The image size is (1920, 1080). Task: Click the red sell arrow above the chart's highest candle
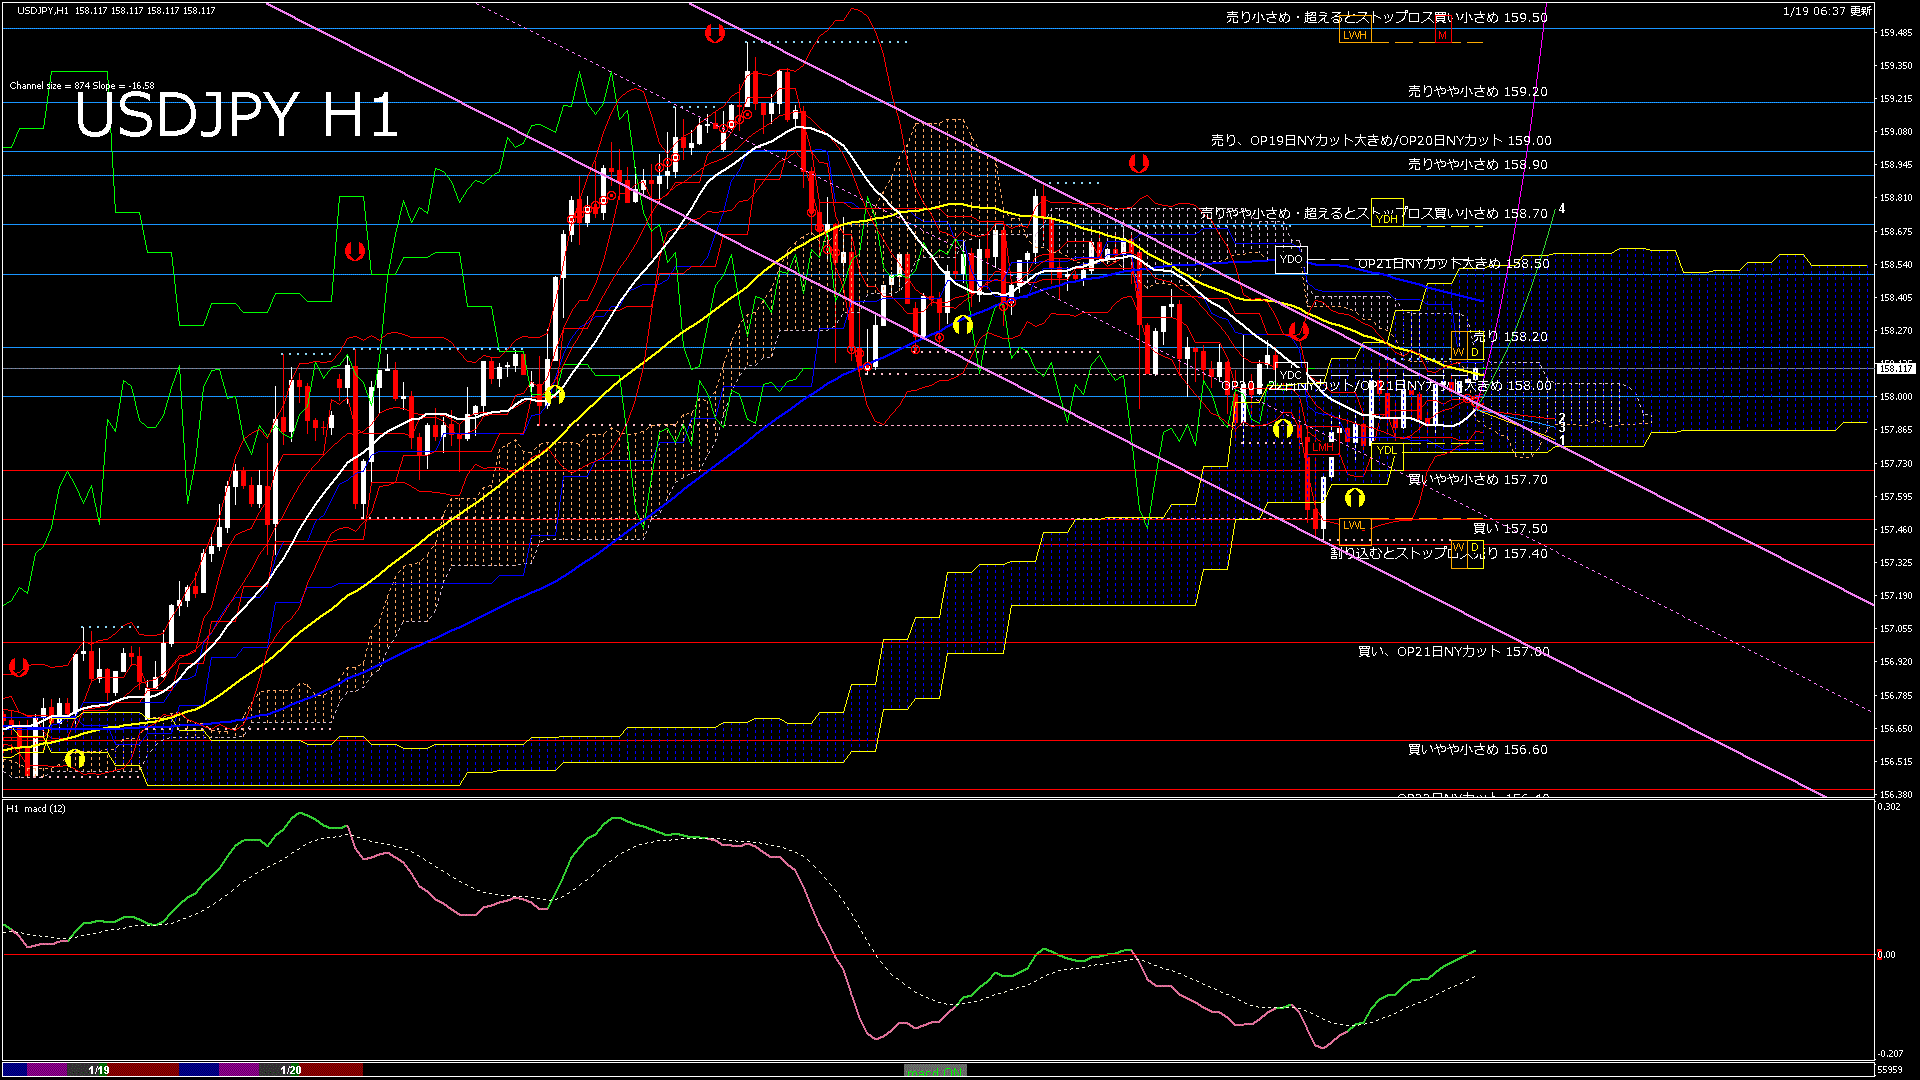[x=714, y=34]
